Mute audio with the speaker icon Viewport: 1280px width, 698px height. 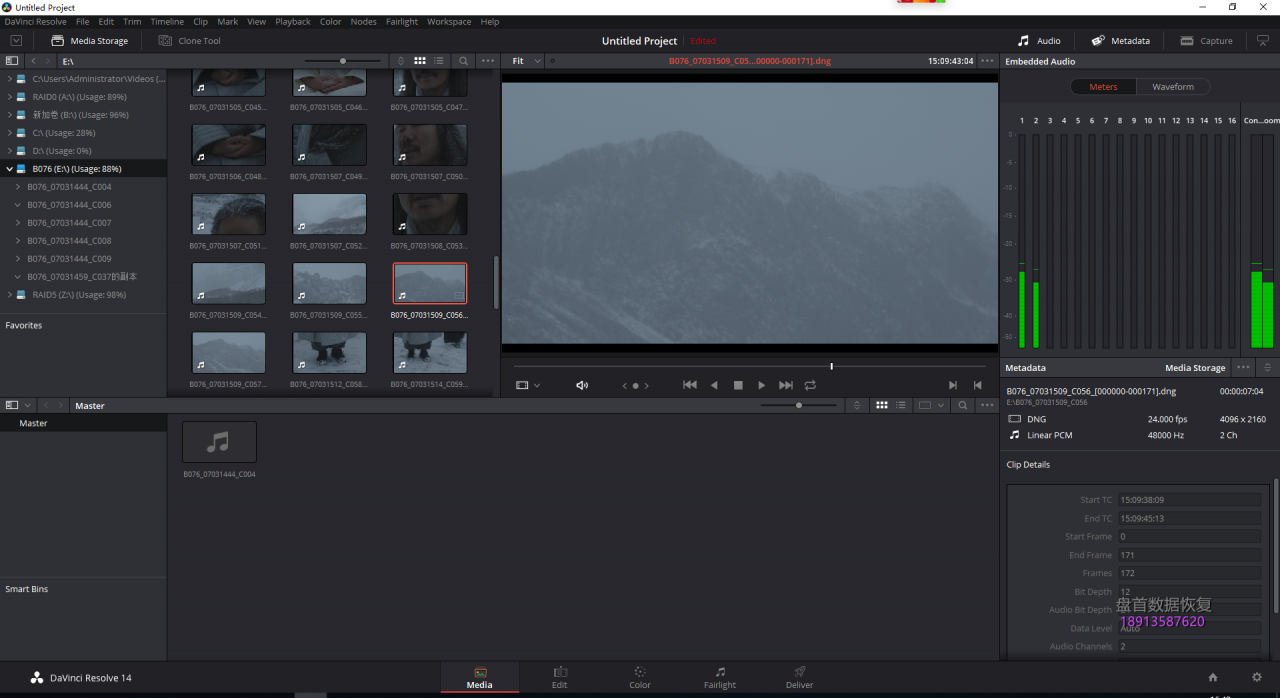click(x=582, y=385)
